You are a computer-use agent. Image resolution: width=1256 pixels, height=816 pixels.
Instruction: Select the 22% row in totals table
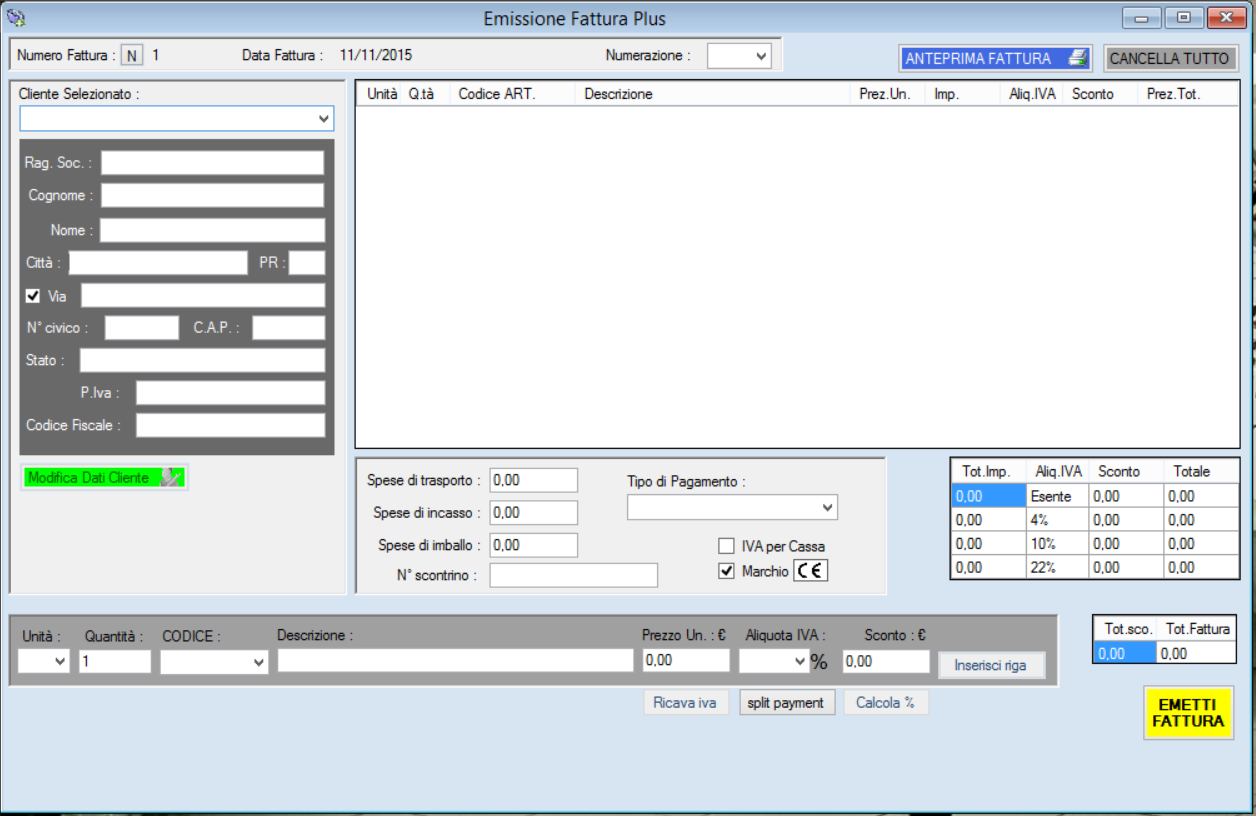click(x=1094, y=567)
